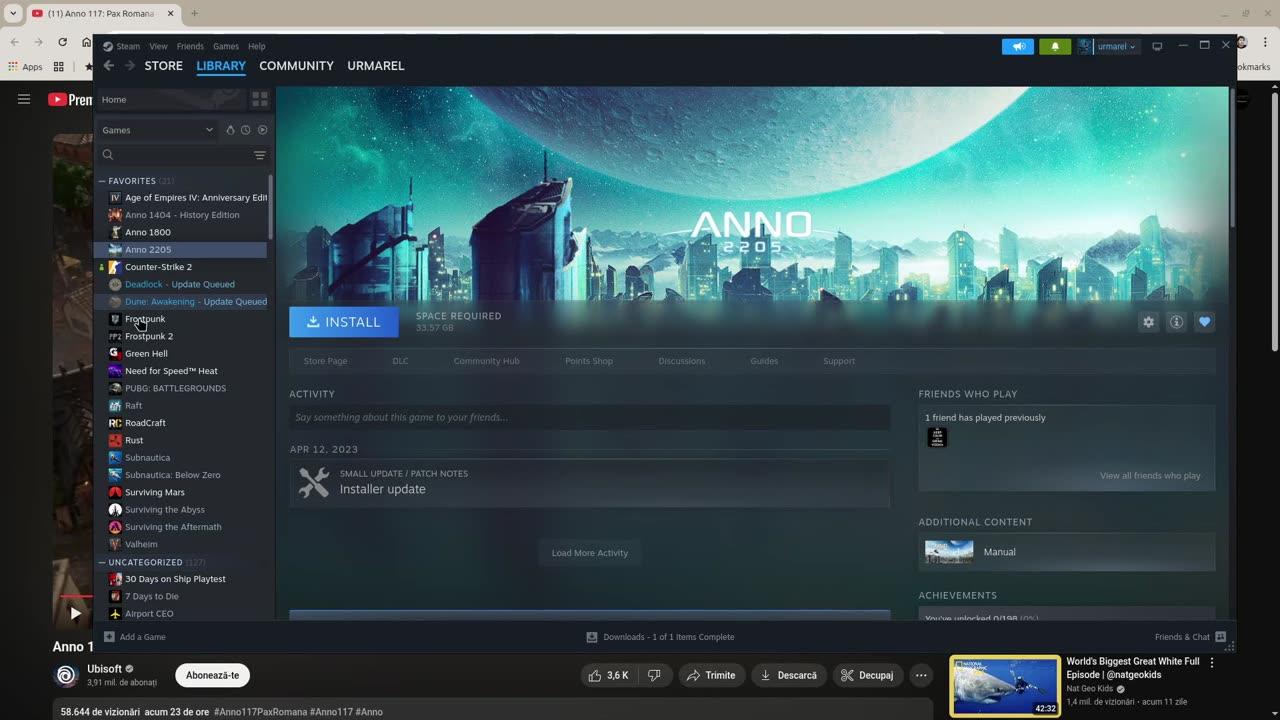
Task: Open the green notifications bell
Action: (x=1055, y=46)
